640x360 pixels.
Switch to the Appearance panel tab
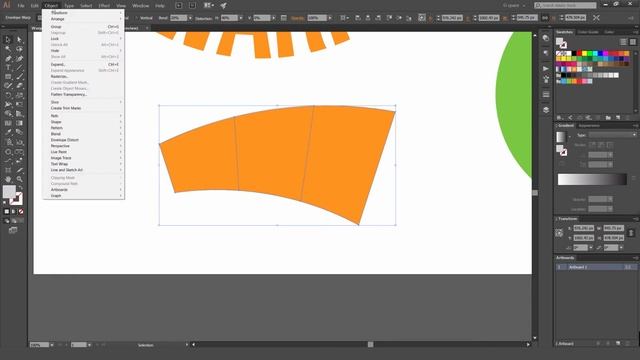(589, 126)
